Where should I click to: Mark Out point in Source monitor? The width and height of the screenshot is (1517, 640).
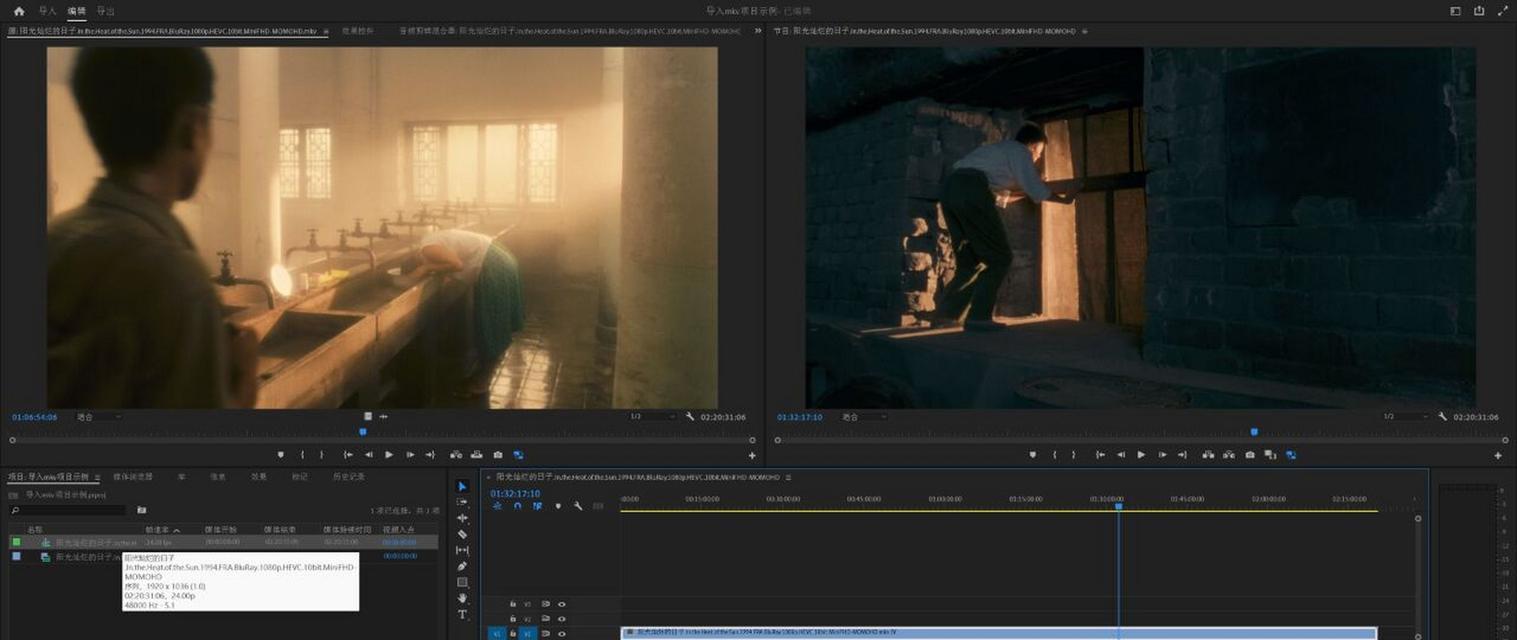[321, 454]
